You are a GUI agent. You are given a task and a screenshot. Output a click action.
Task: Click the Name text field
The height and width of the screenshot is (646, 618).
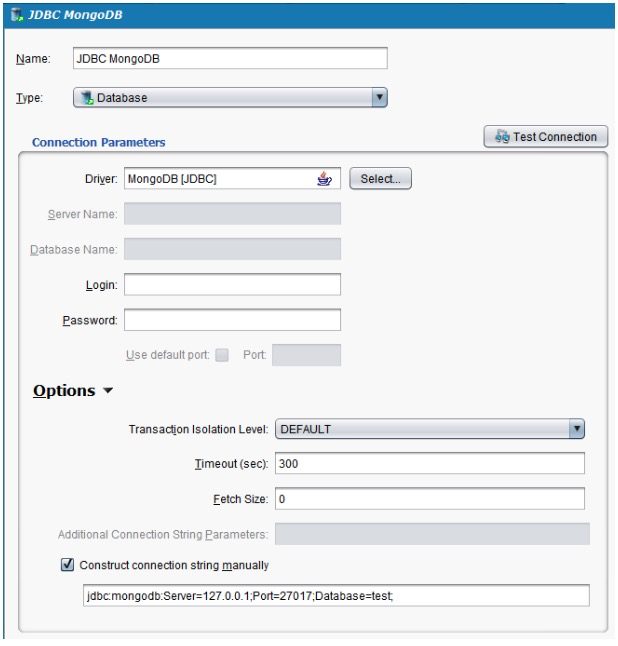pos(229,58)
